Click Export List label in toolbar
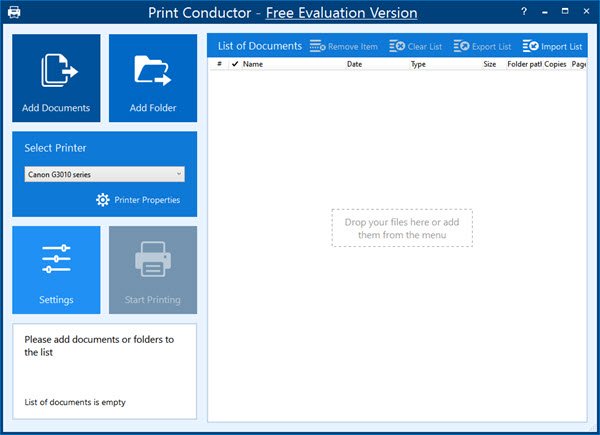Image resolution: width=600 pixels, height=435 pixels. coord(491,47)
